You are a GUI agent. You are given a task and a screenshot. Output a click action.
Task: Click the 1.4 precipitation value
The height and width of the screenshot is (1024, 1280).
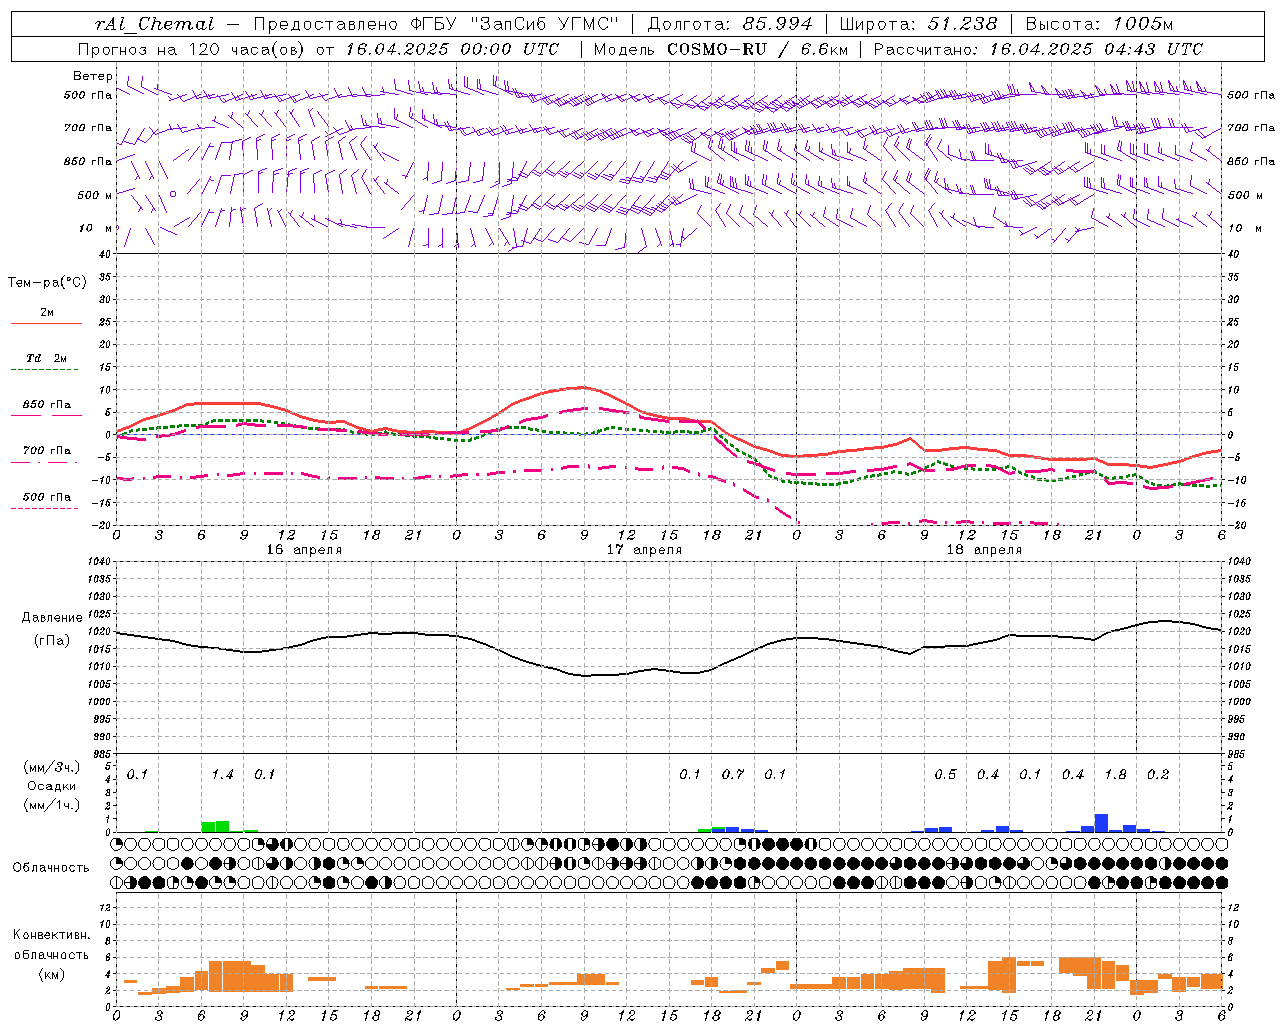point(222,775)
